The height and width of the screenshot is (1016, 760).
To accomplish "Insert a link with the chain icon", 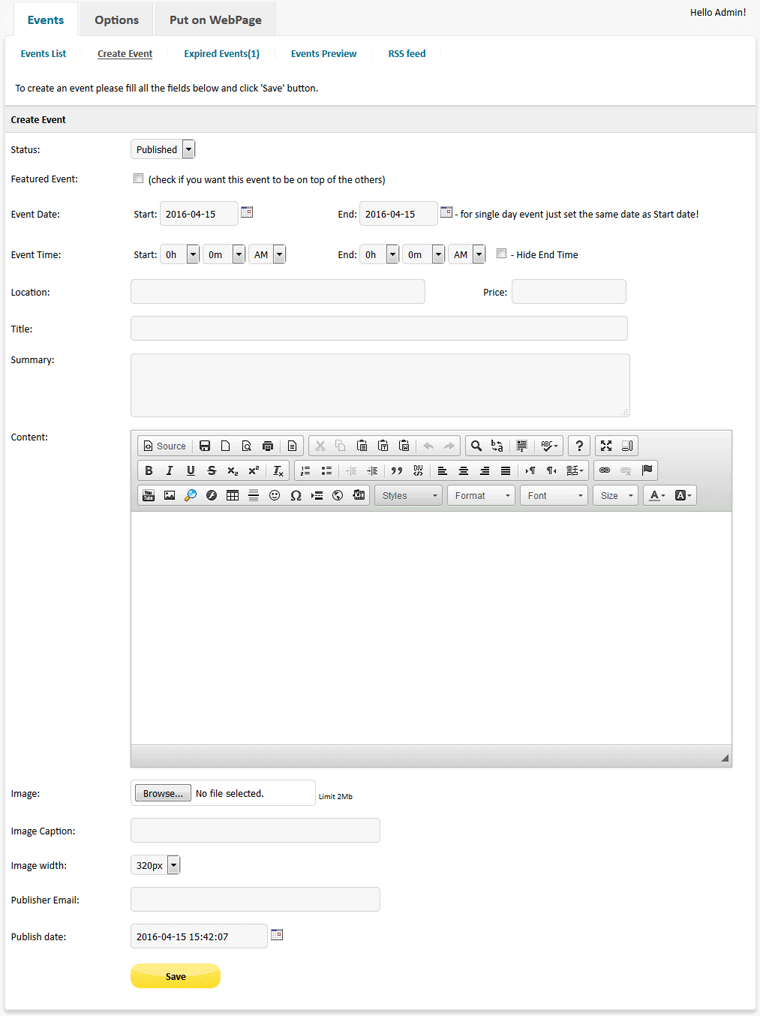I will [x=604, y=471].
